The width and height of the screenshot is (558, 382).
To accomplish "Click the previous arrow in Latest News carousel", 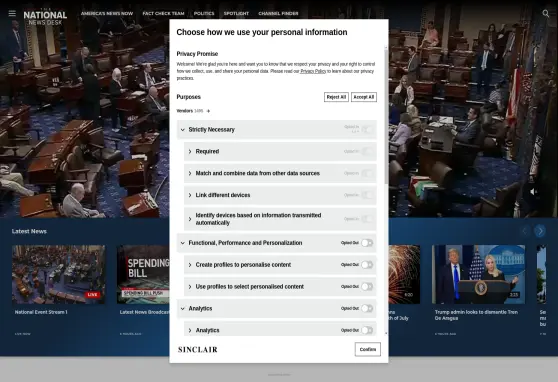I will coord(525,231).
